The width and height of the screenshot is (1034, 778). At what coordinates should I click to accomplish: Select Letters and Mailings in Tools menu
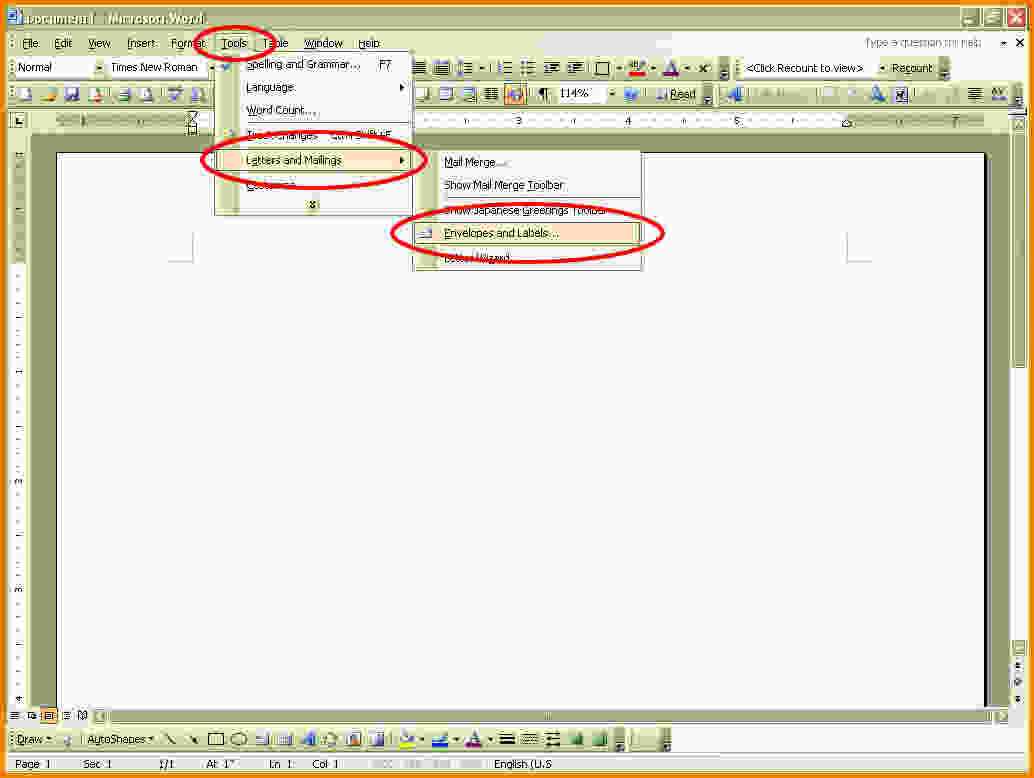(x=313, y=160)
